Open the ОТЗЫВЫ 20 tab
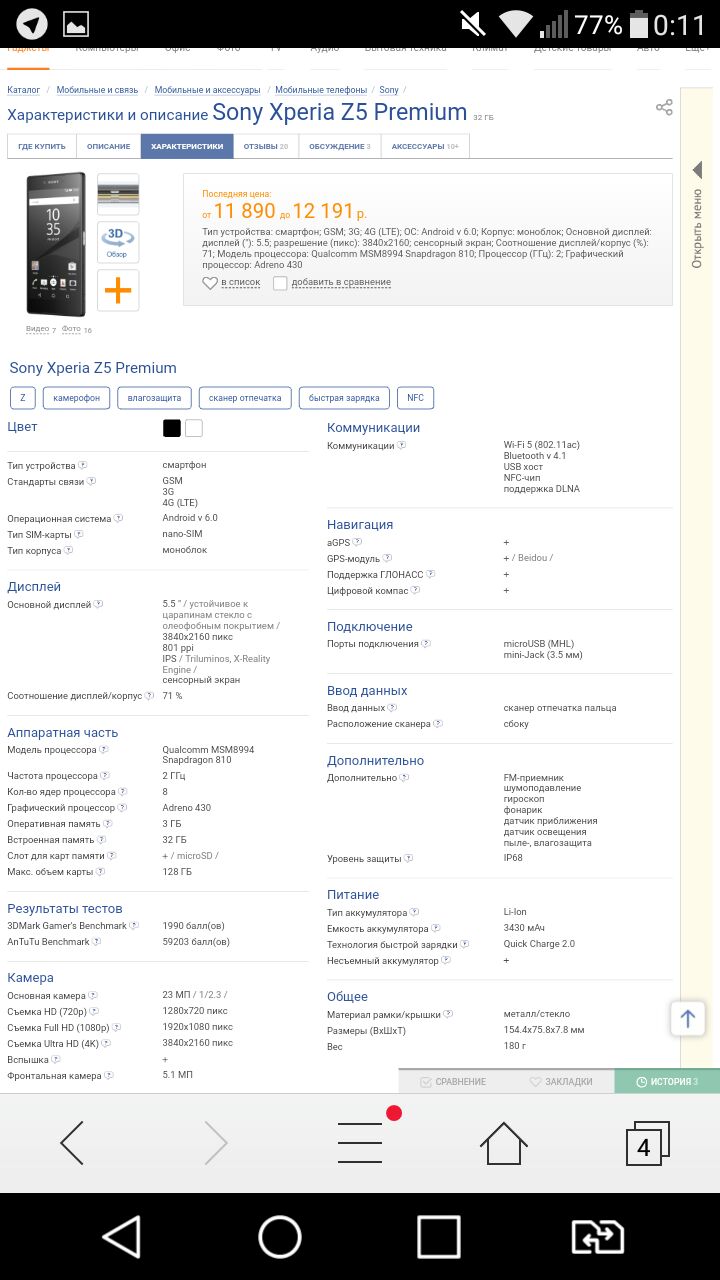Screen dimensions: 720x1280 [265, 146]
